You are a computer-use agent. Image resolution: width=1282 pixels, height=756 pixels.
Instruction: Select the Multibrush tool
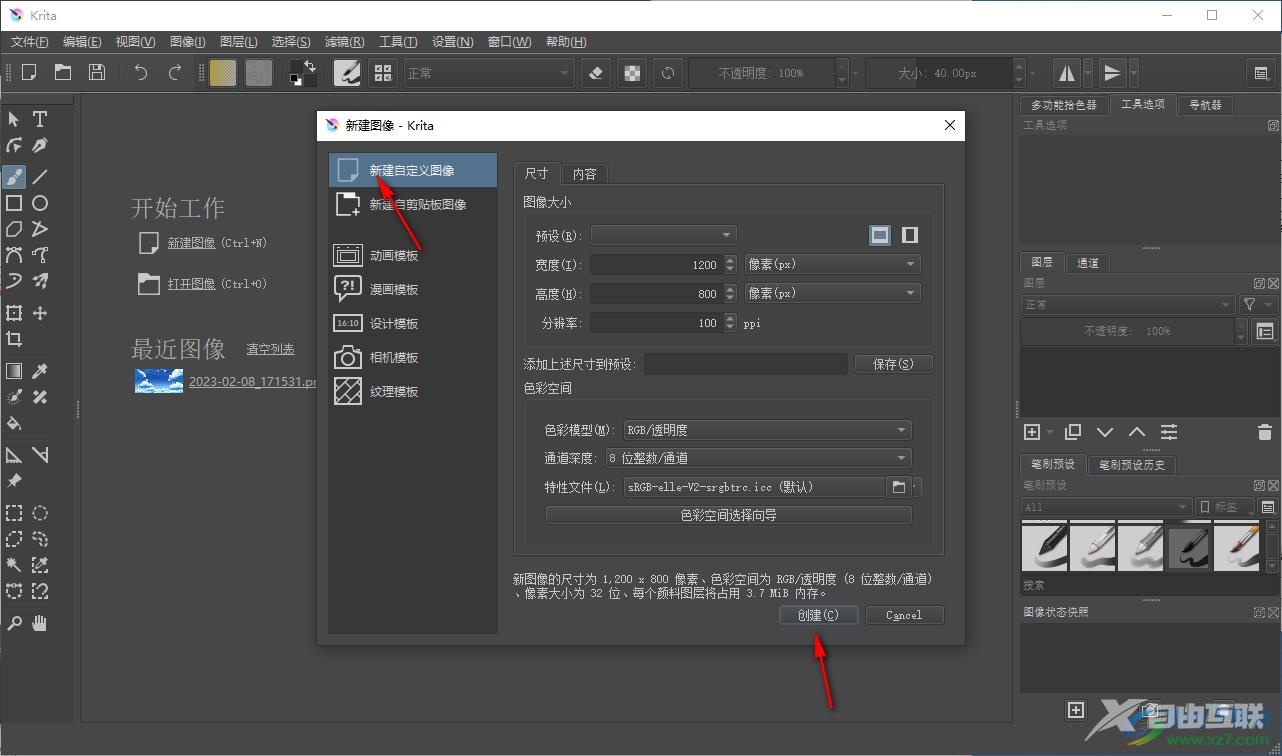click(40, 281)
